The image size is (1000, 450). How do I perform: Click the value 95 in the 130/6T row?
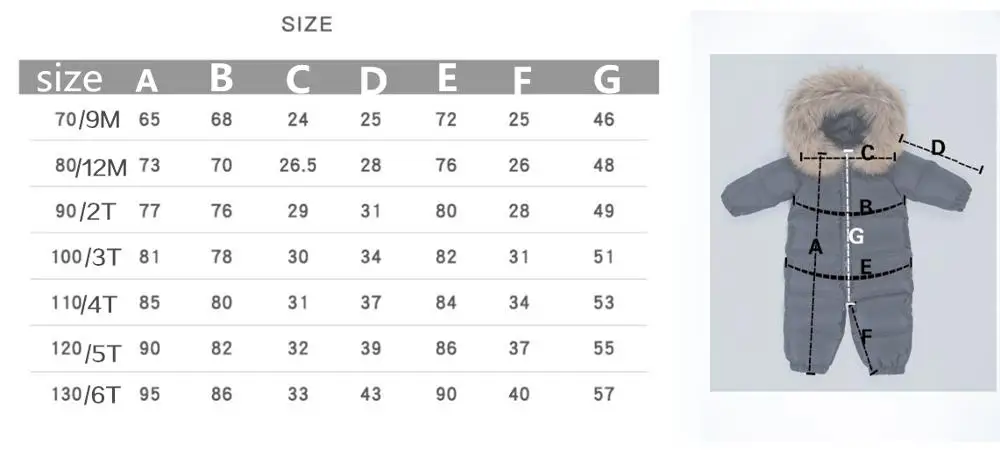pos(149,394)
